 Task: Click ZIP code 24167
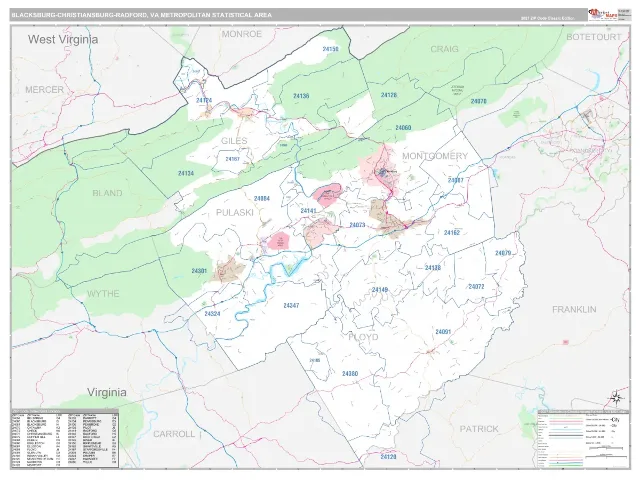coord(233,159)
